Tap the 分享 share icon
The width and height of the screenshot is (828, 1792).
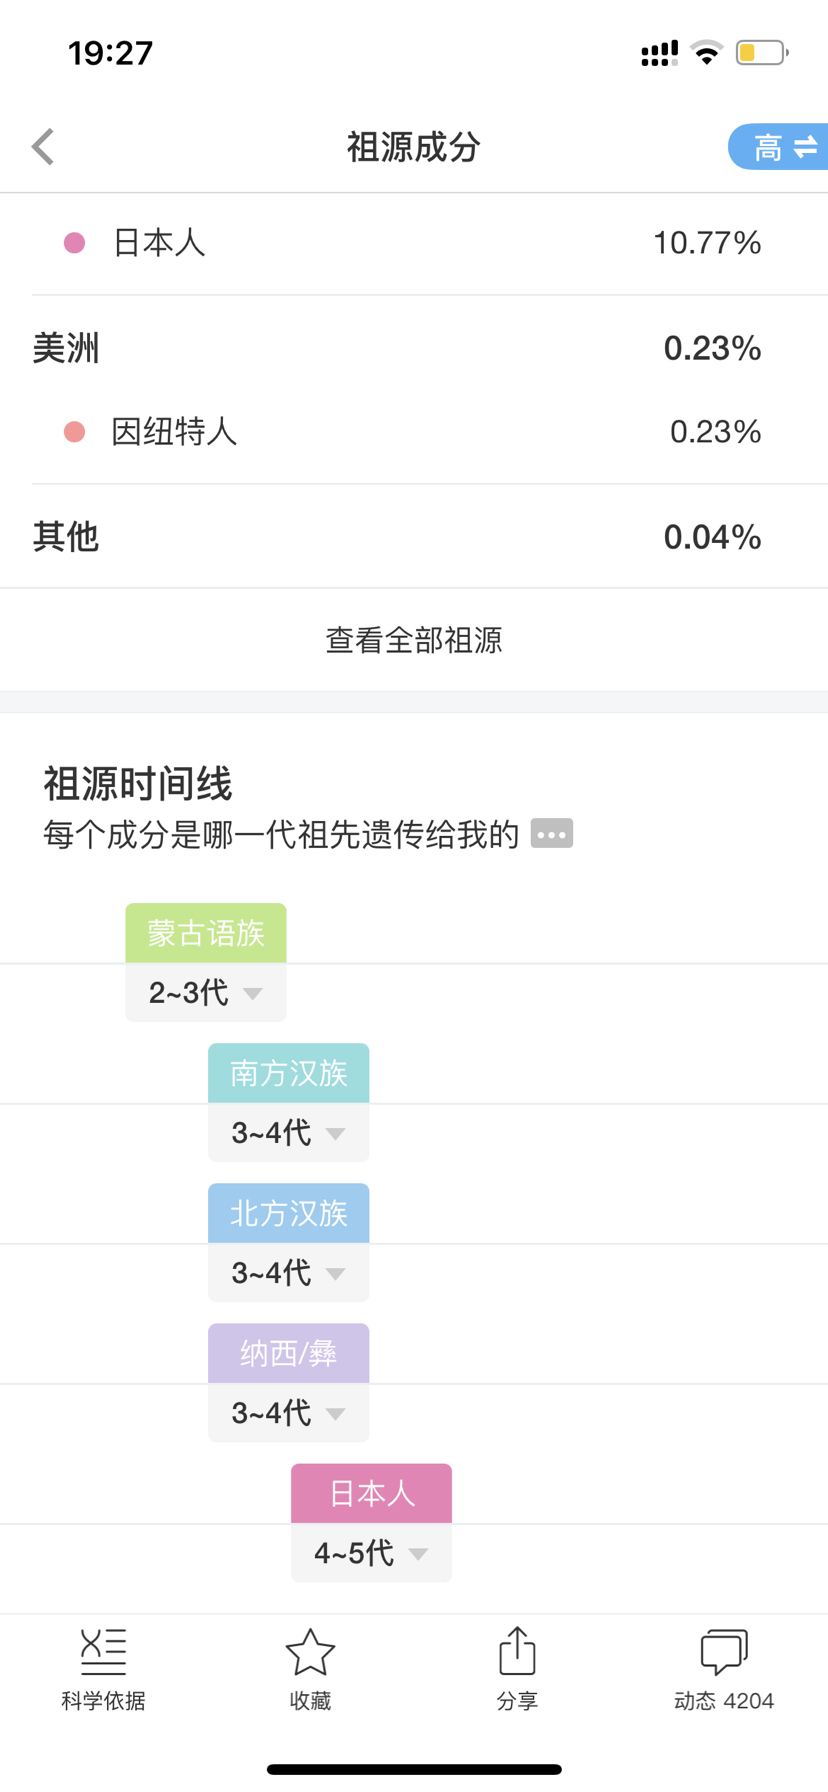pos(517,1650)
